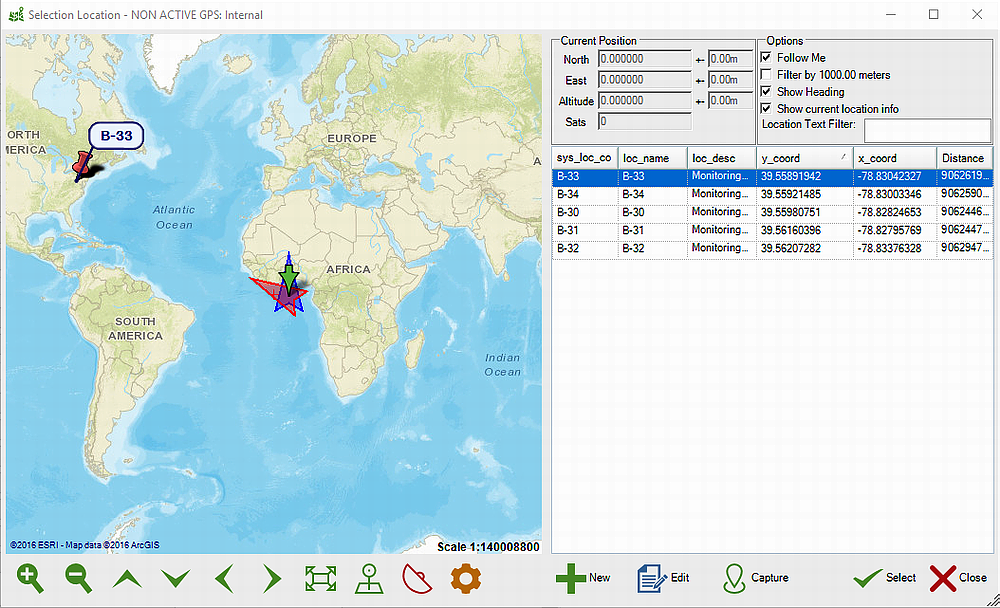Select the Zoom In tool
Viewport: 1000px width, 608px height.
(x=29, y=579)
